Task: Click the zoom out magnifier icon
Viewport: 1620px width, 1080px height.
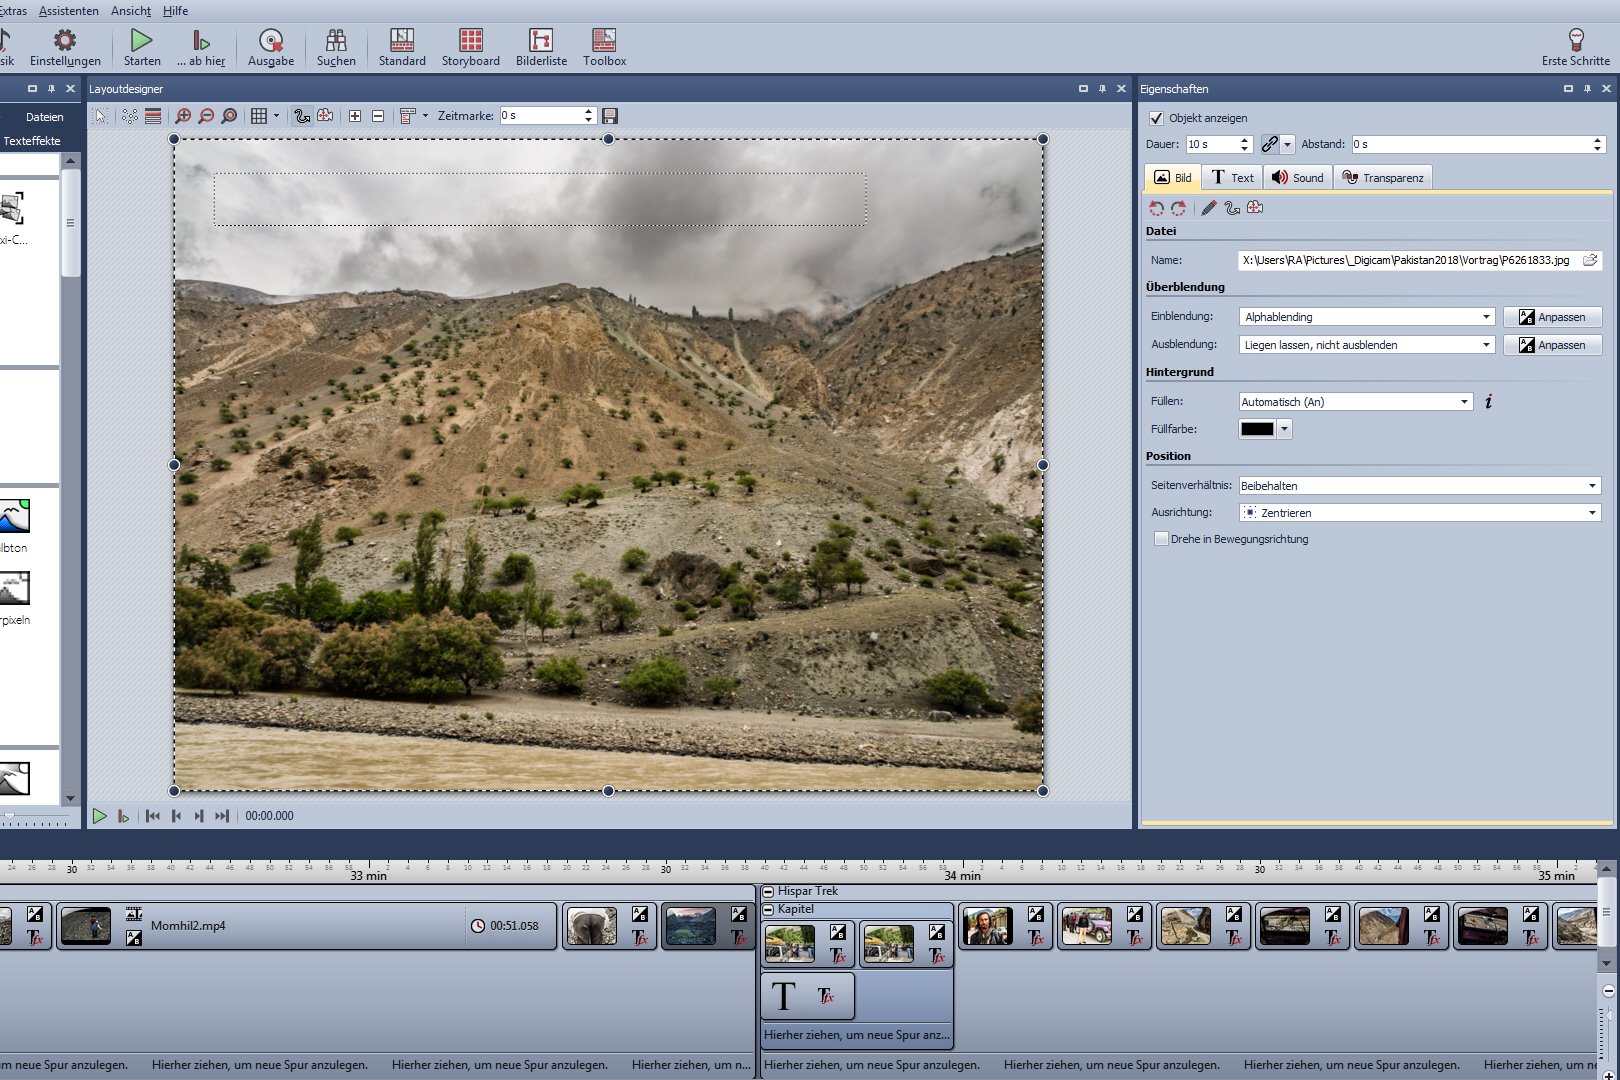Action: [206, 116]
